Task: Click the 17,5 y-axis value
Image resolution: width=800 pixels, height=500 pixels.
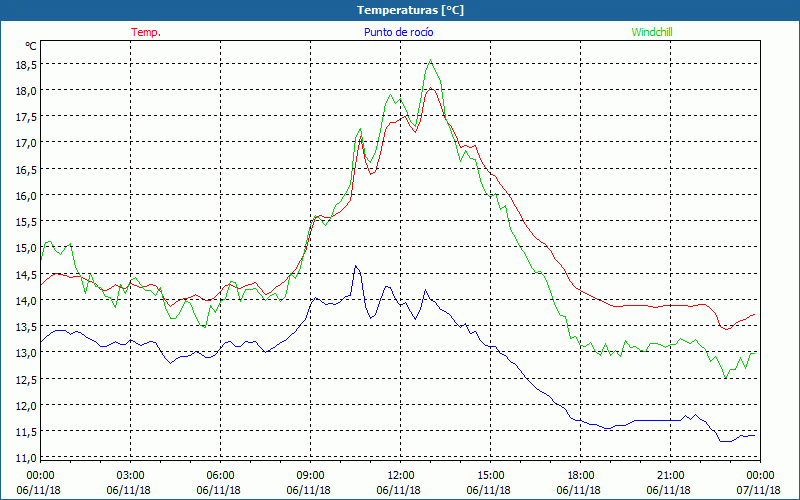Action: [x=26, y=117]
